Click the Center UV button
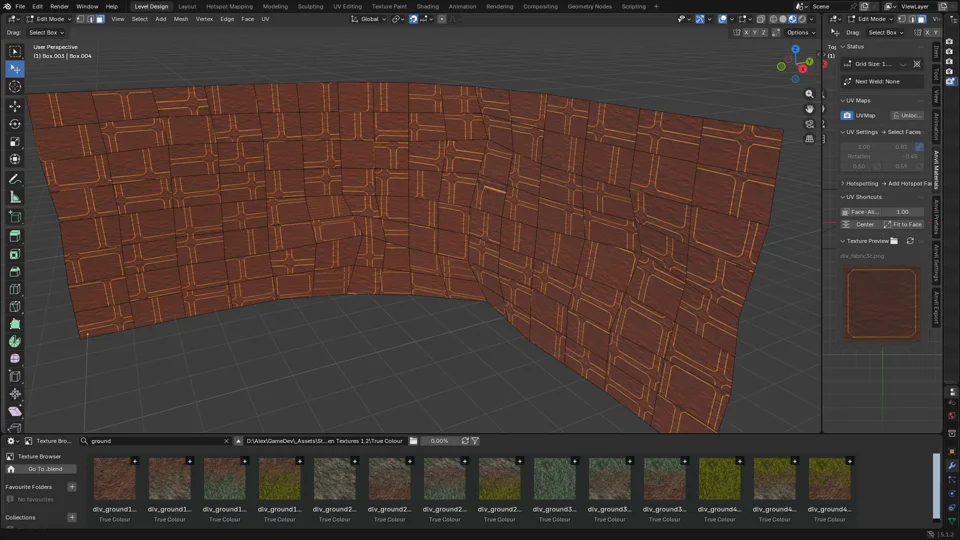This screenshot has height=540, width=960. 860,225
